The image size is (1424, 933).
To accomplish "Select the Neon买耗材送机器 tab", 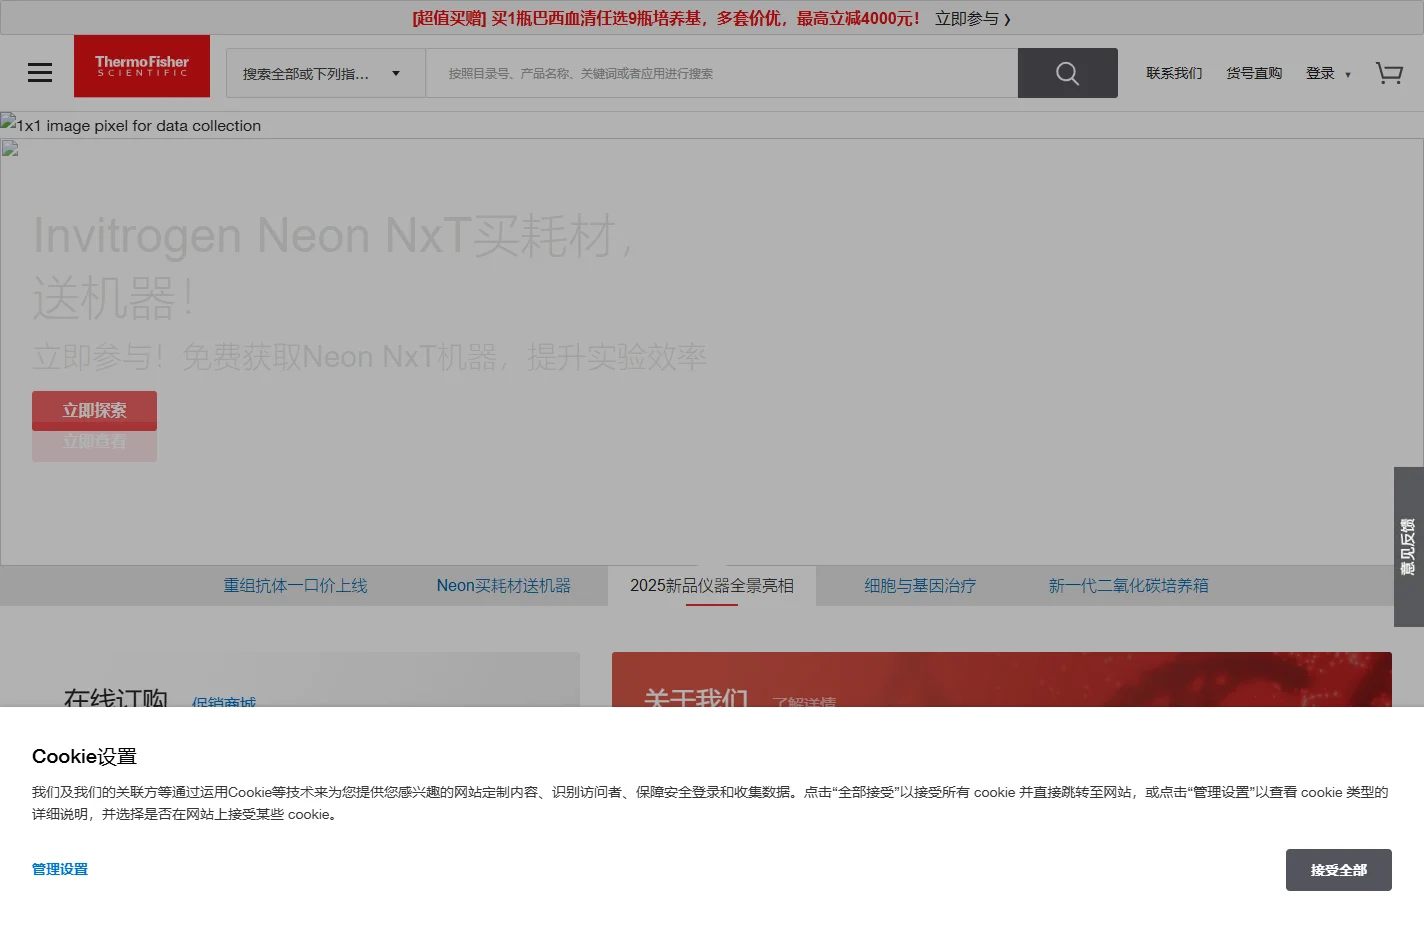I will [503, 586].
